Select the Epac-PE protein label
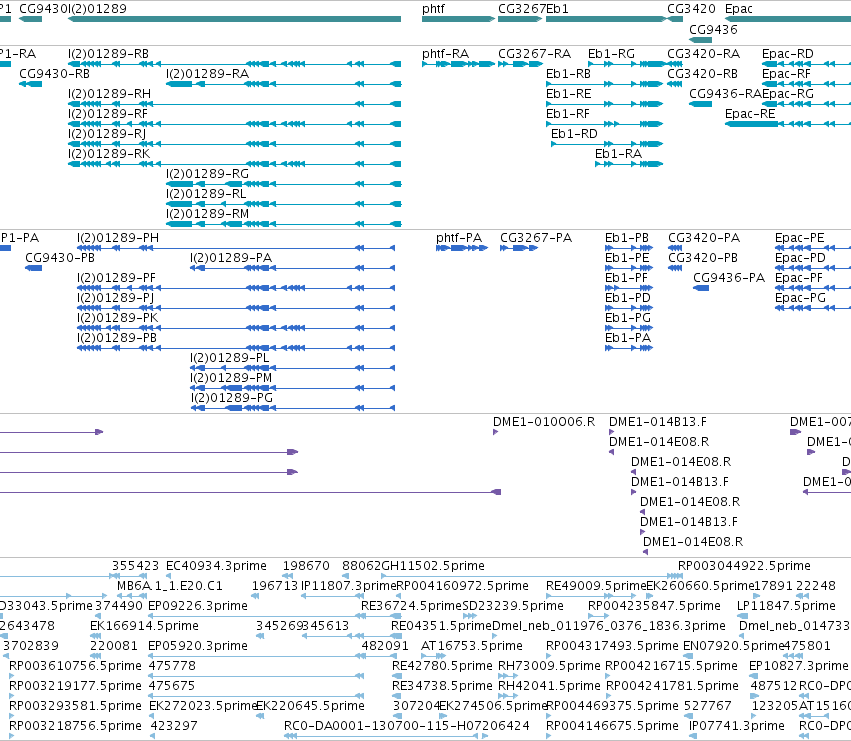Screen dimensions: 851x741 [x=799, y=238]
